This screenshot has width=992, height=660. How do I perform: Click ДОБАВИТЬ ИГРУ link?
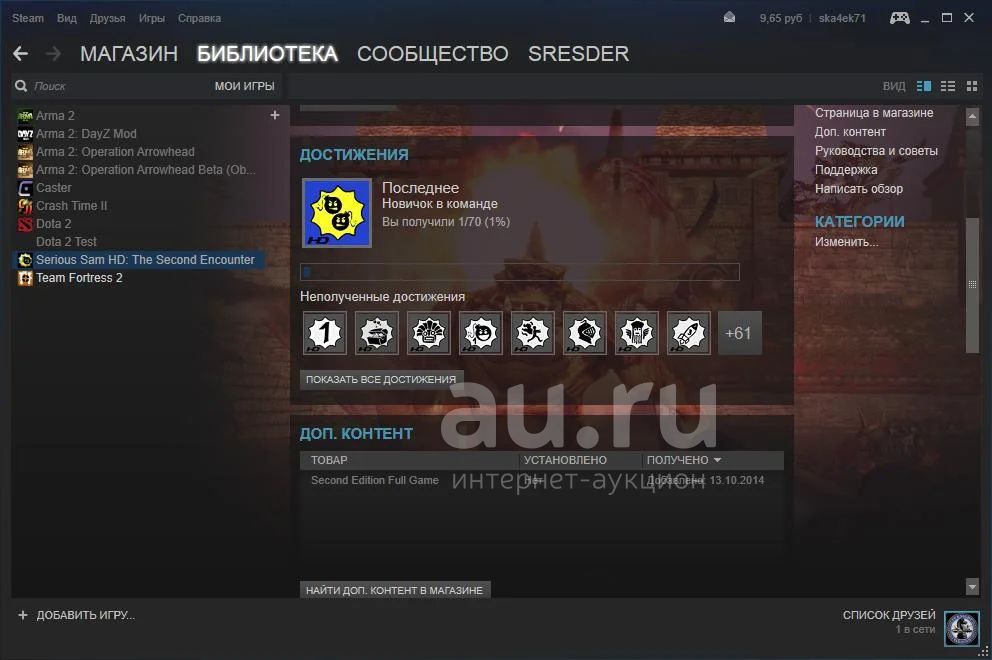[85, 615]
